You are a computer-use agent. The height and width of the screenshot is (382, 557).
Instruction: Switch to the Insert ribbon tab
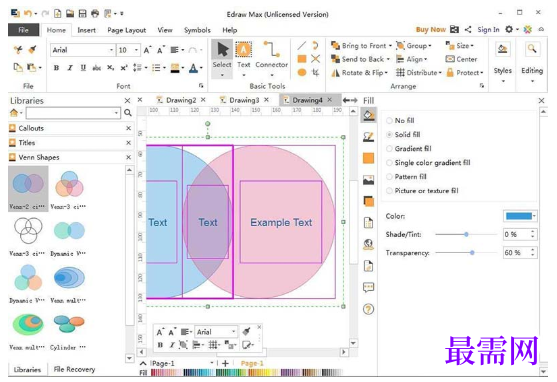(86, 30)
